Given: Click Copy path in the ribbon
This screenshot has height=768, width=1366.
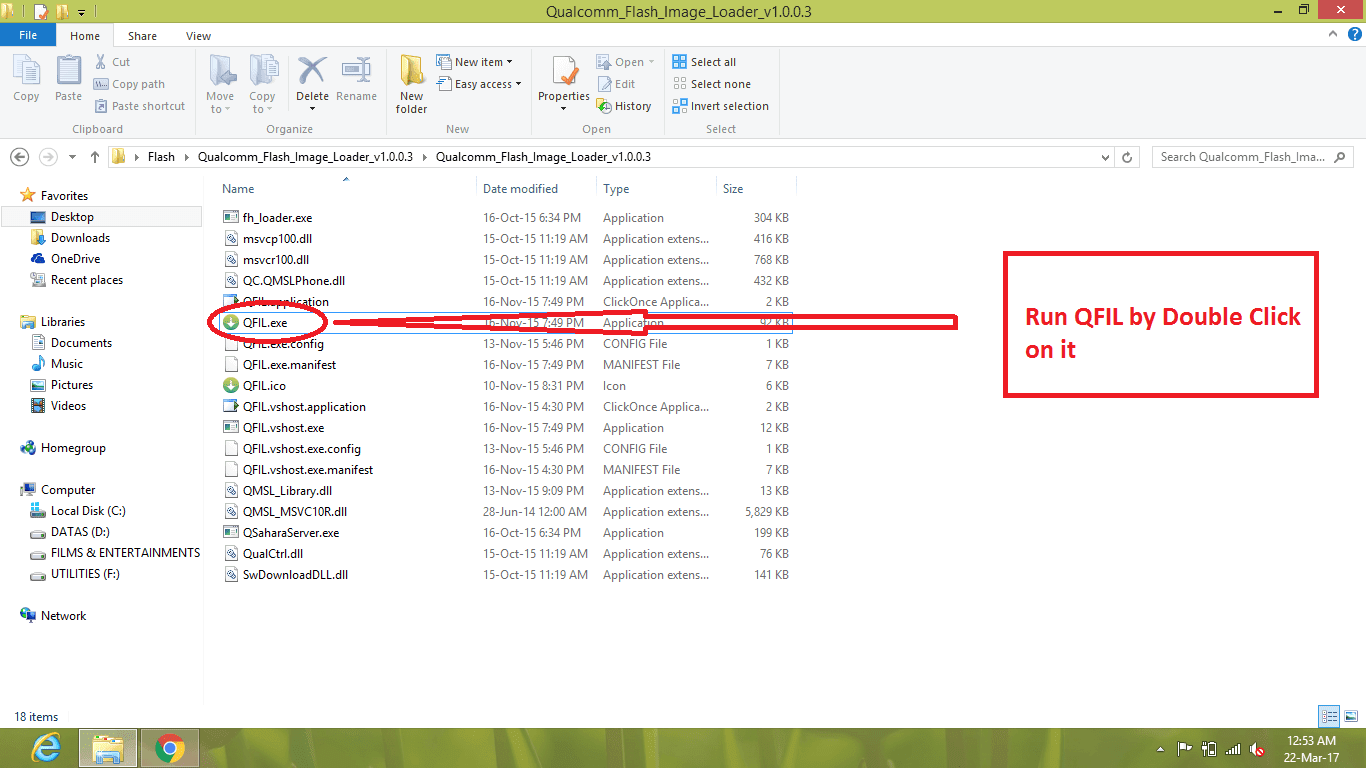Looking at the screenshot, I should (x=129, y=84).
